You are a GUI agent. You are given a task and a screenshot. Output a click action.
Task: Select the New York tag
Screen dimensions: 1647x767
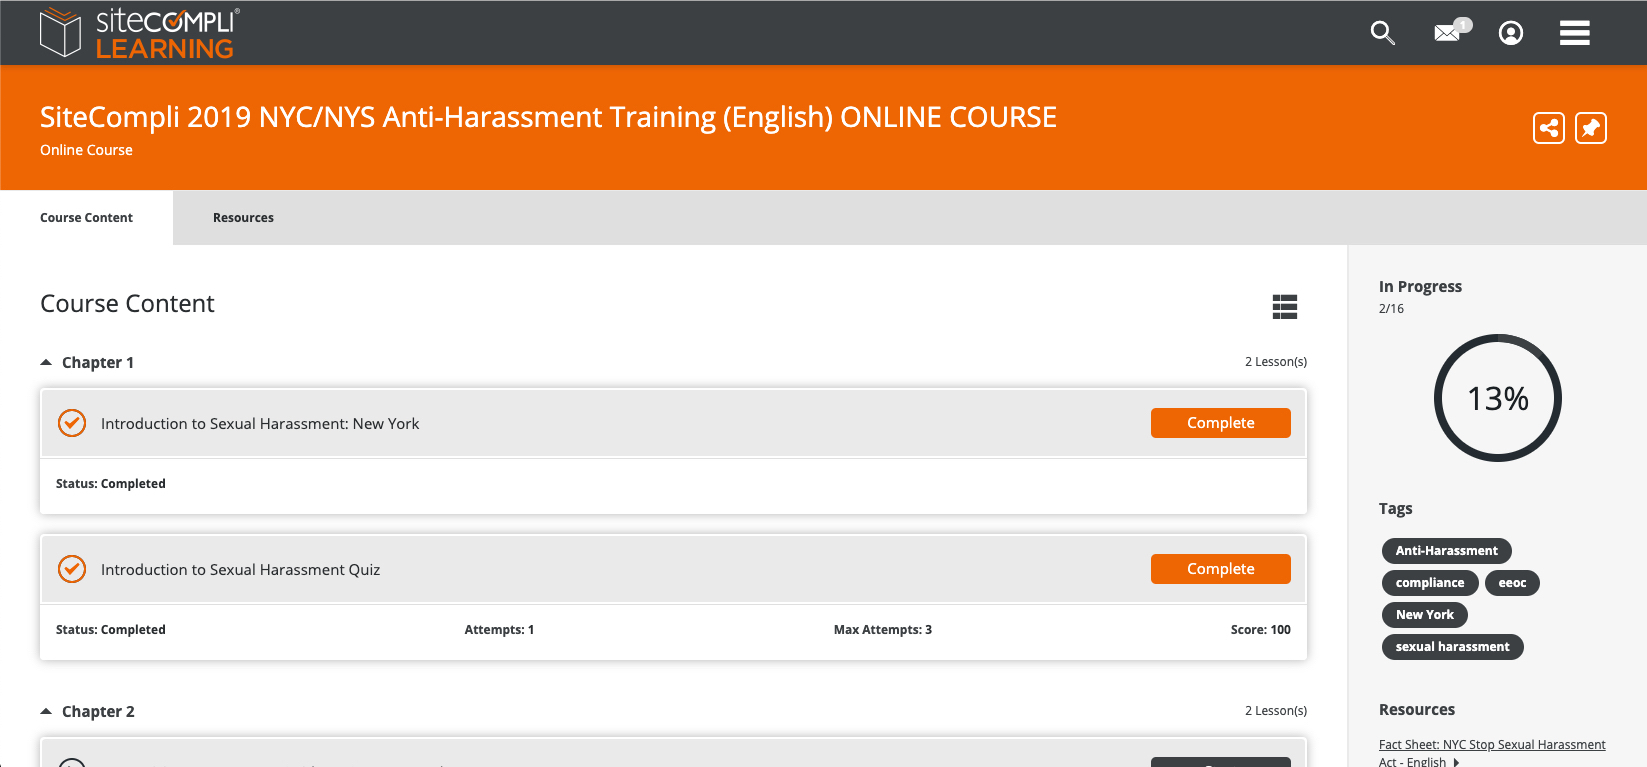coord(1425,615)
